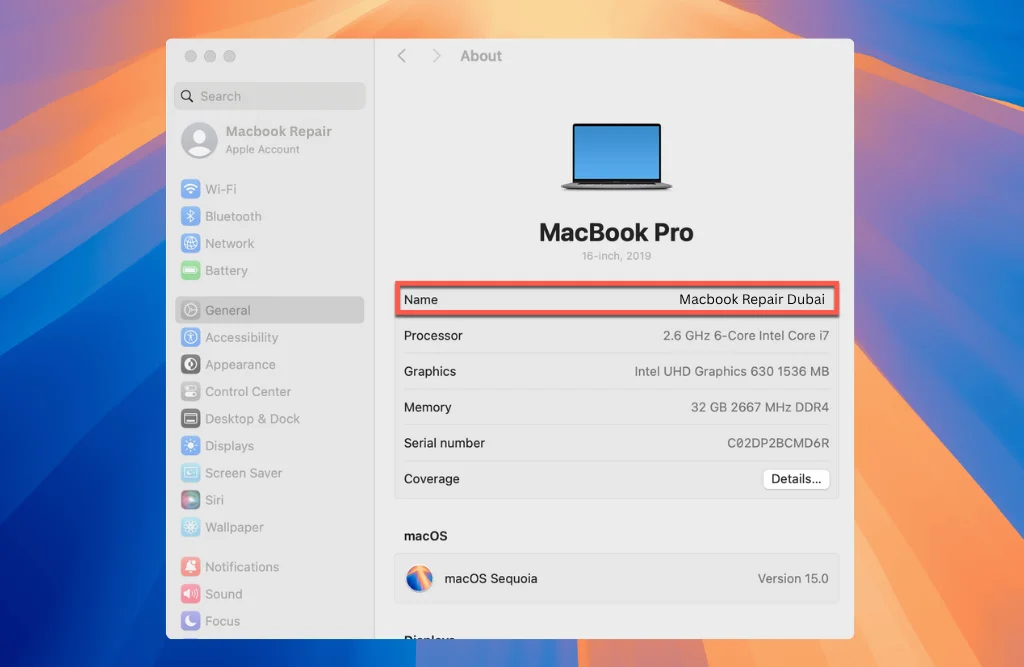Click the Search input field
Image resolution: width=1024 pixels, height=667 pixels.
pyautogui.click(x=269, y=96)
